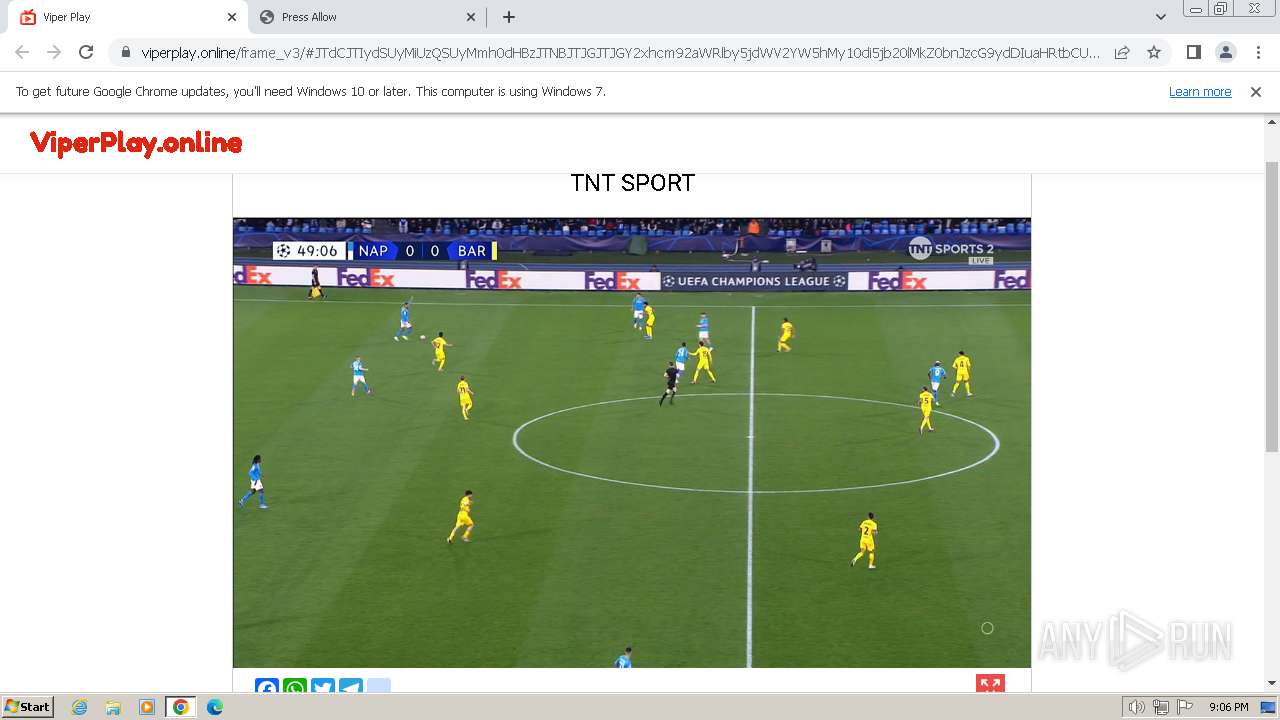Image resolution: width=1280 pixels, height=720 pixels.
Task: Dismiss the Chrome update notification bar
Action: [1256, 92]
